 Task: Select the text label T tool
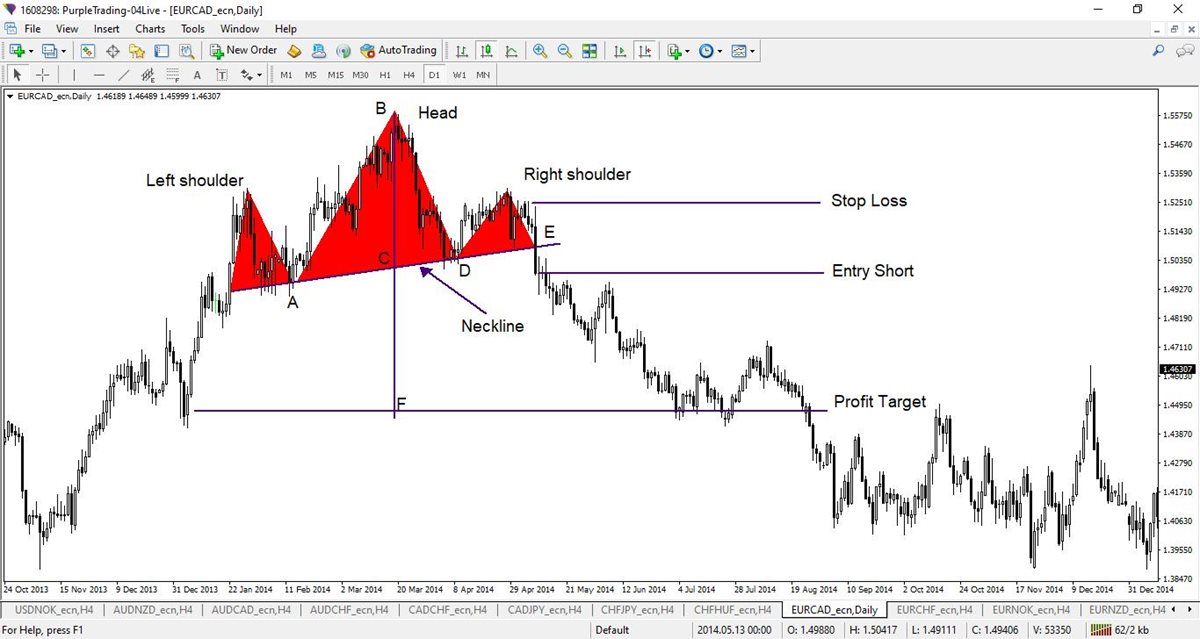coord(221,75)
